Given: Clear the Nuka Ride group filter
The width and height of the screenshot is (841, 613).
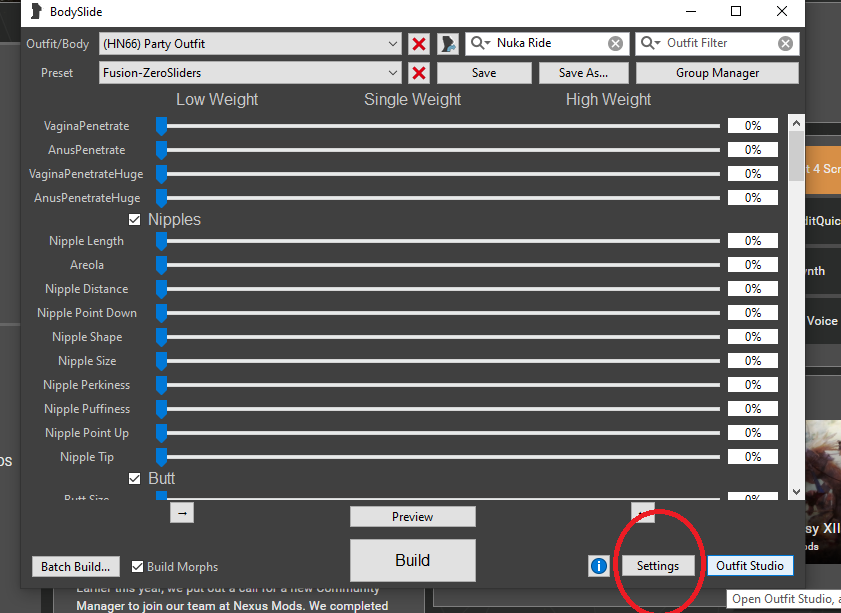Looking at the screenshot, I should click(x=615, y=43).
